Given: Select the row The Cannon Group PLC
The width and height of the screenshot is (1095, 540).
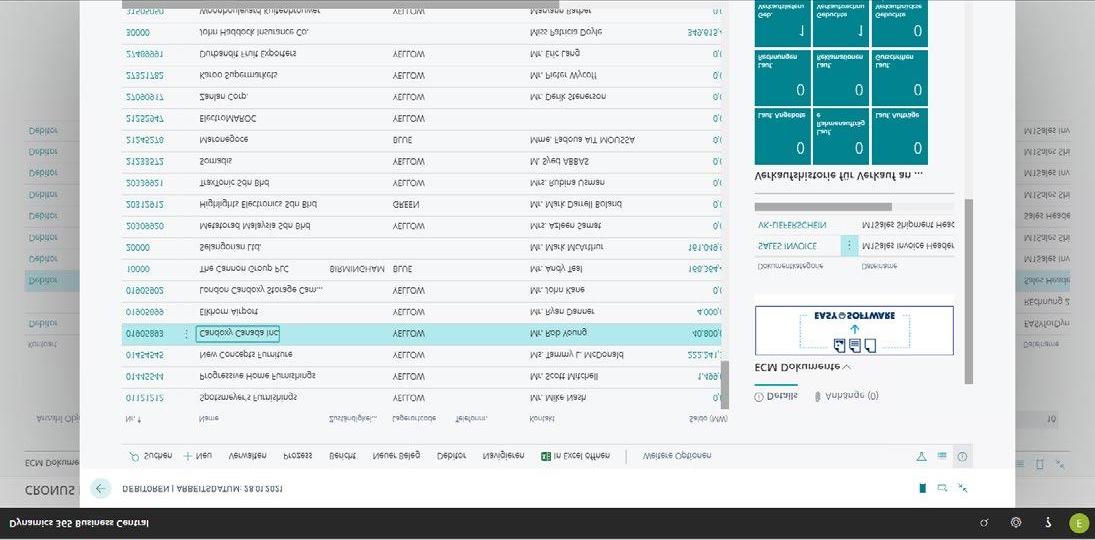Looking at the screenshot, I should 422,269.
